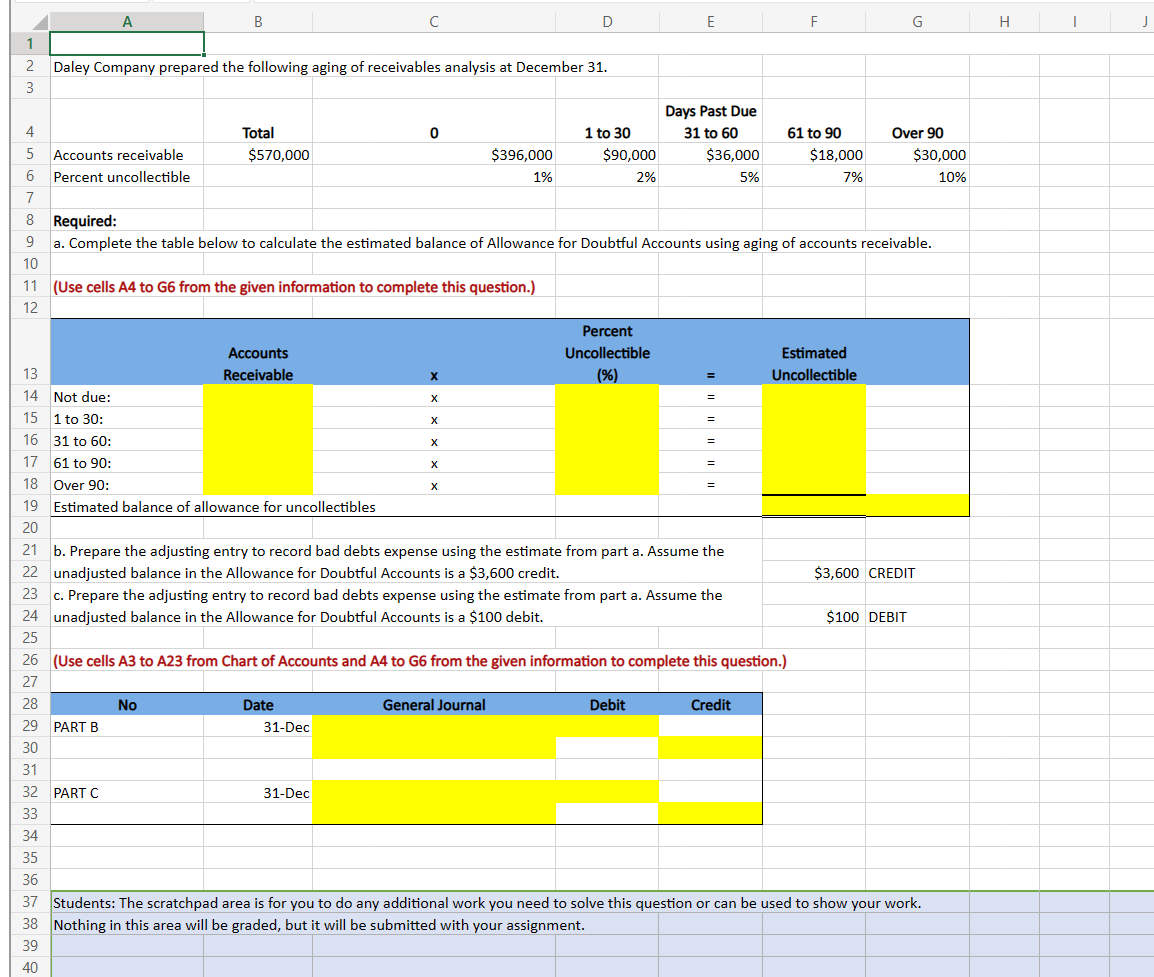Click the $3,600 CREDIT cell
This screenshot has width=1154, height=977.
pos(813,573)
